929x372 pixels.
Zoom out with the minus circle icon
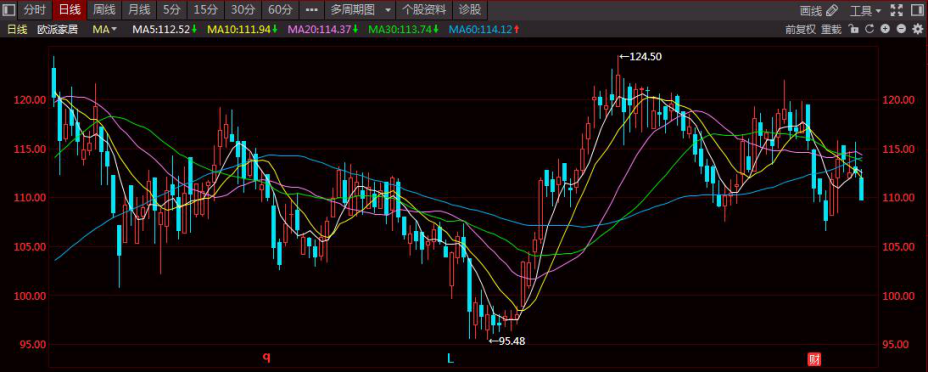click(901, 29)
